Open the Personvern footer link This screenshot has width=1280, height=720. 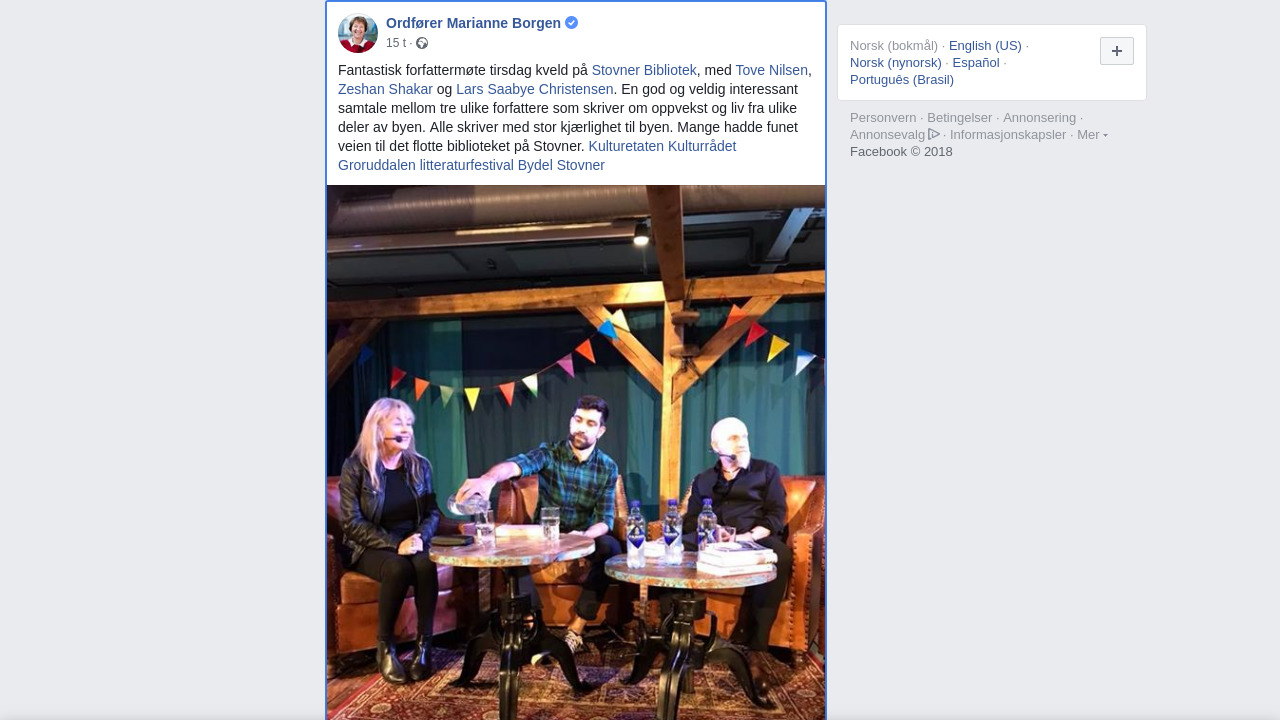(883, 117)
